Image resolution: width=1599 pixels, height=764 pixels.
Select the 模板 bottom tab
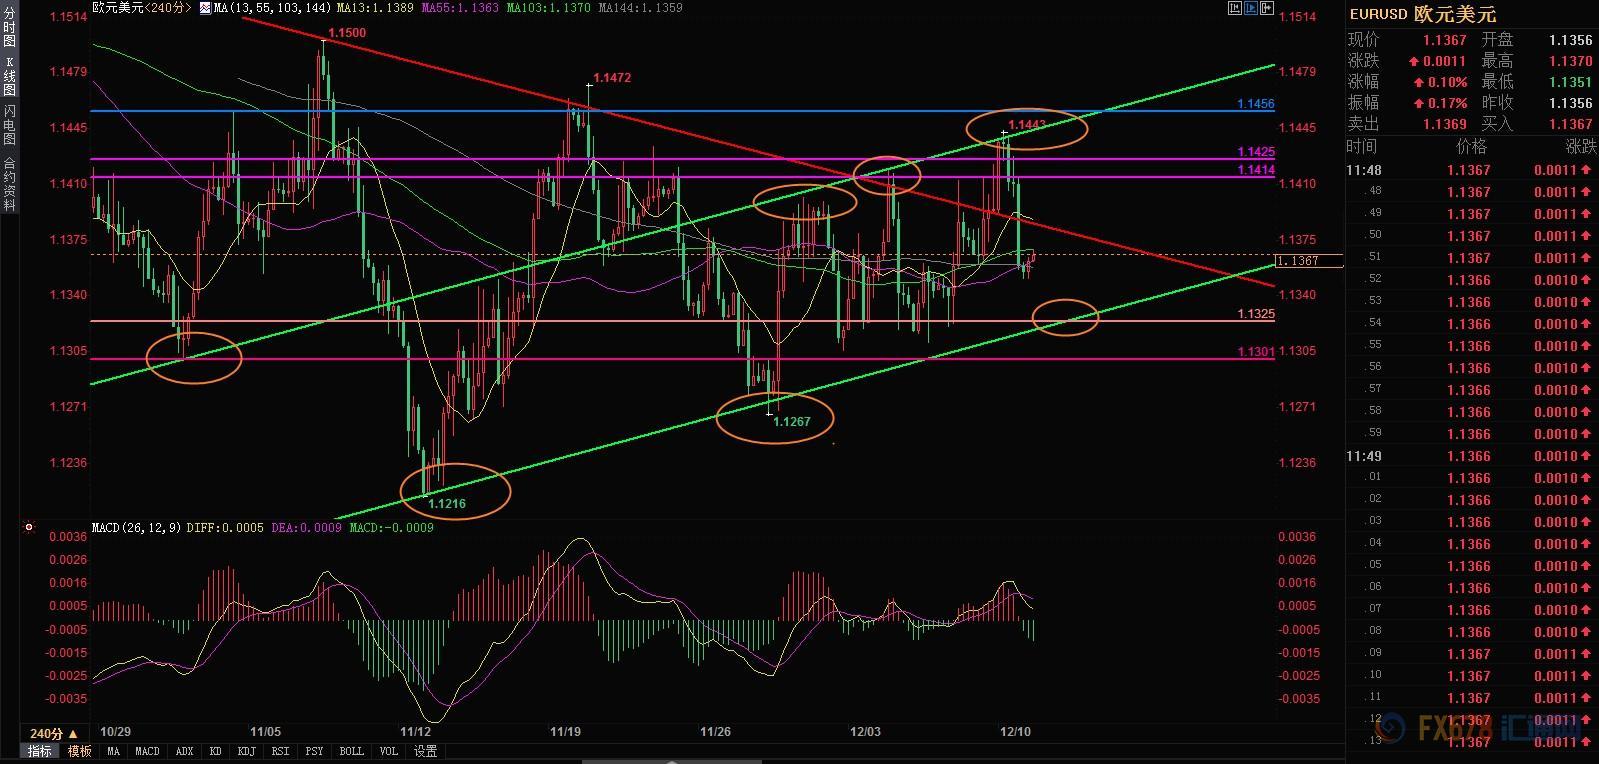tap(79, 751)
